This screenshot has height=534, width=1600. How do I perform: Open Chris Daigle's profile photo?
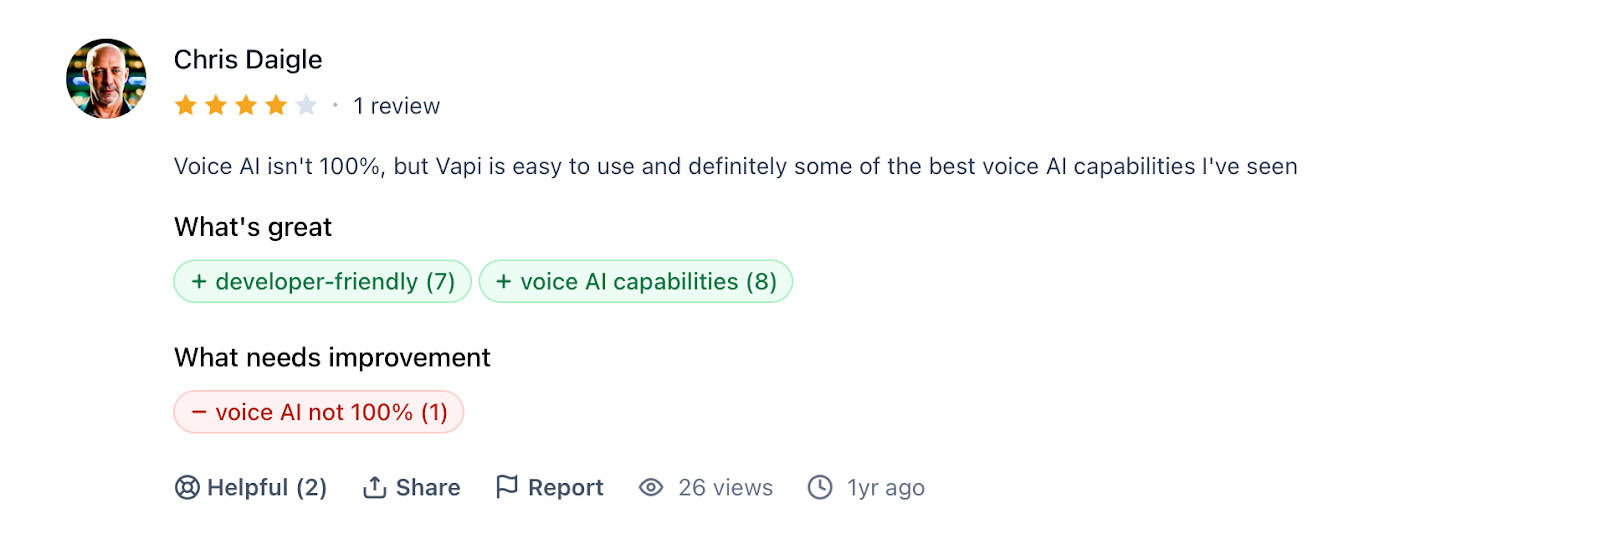[106, 79]
